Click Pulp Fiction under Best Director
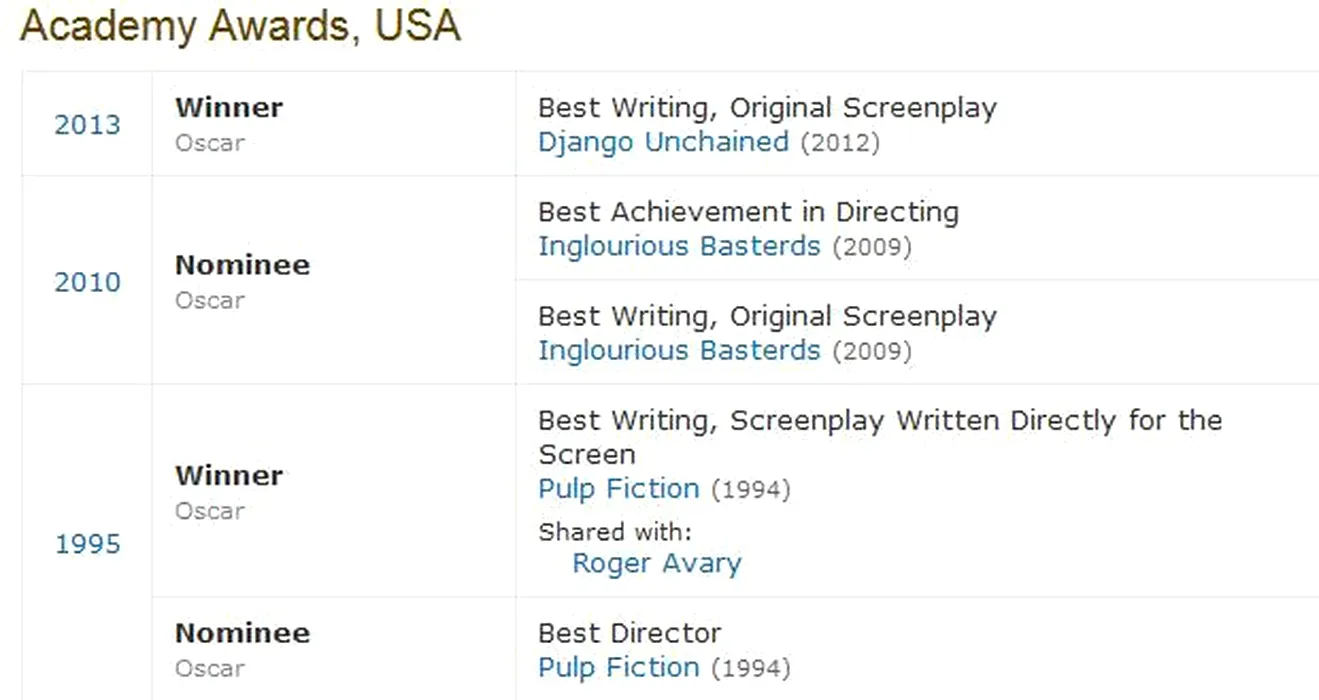This screenshot has width=1319, height=700. [619, 667]
